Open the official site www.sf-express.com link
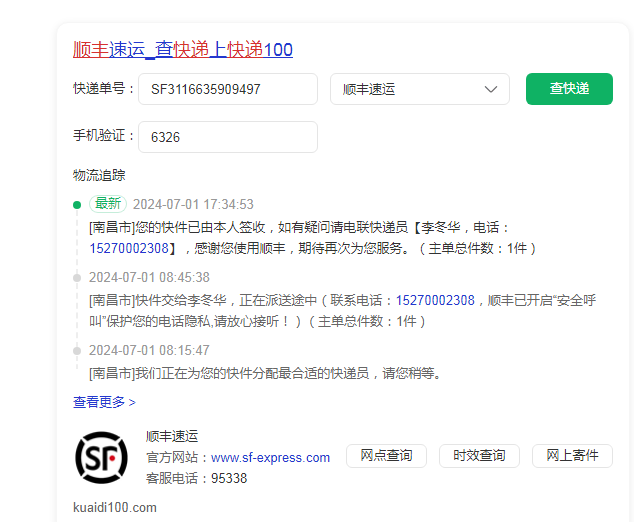 click(x=271, y=458)
